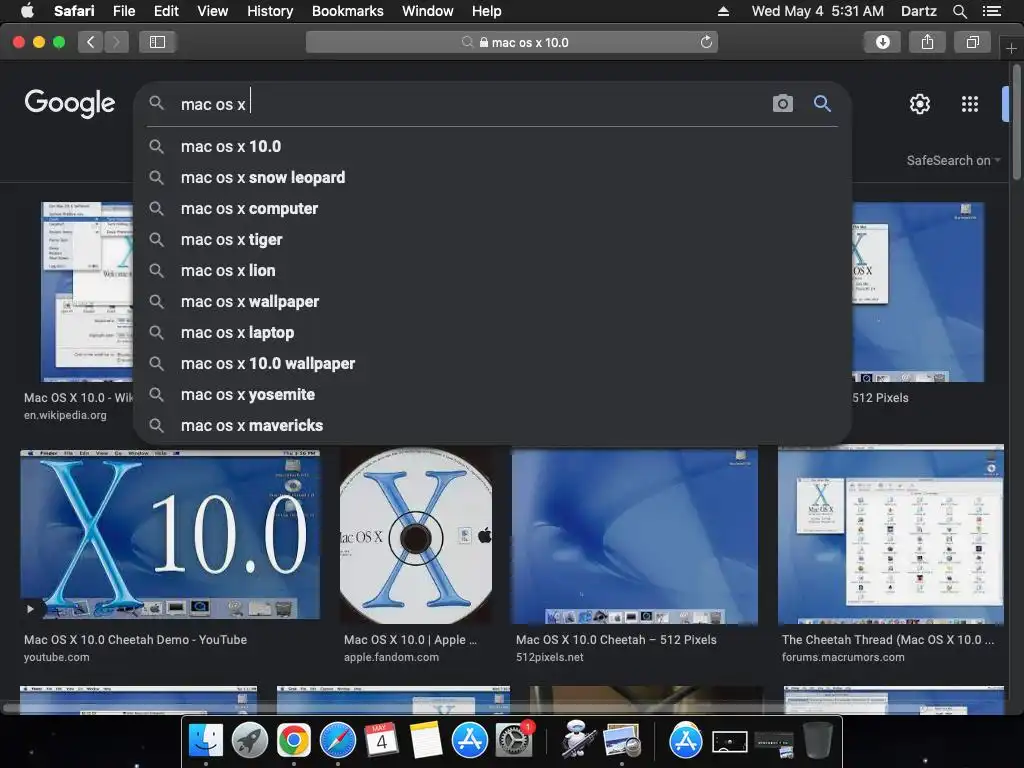Open Automator robot icon in Dock

pos(578,741)
